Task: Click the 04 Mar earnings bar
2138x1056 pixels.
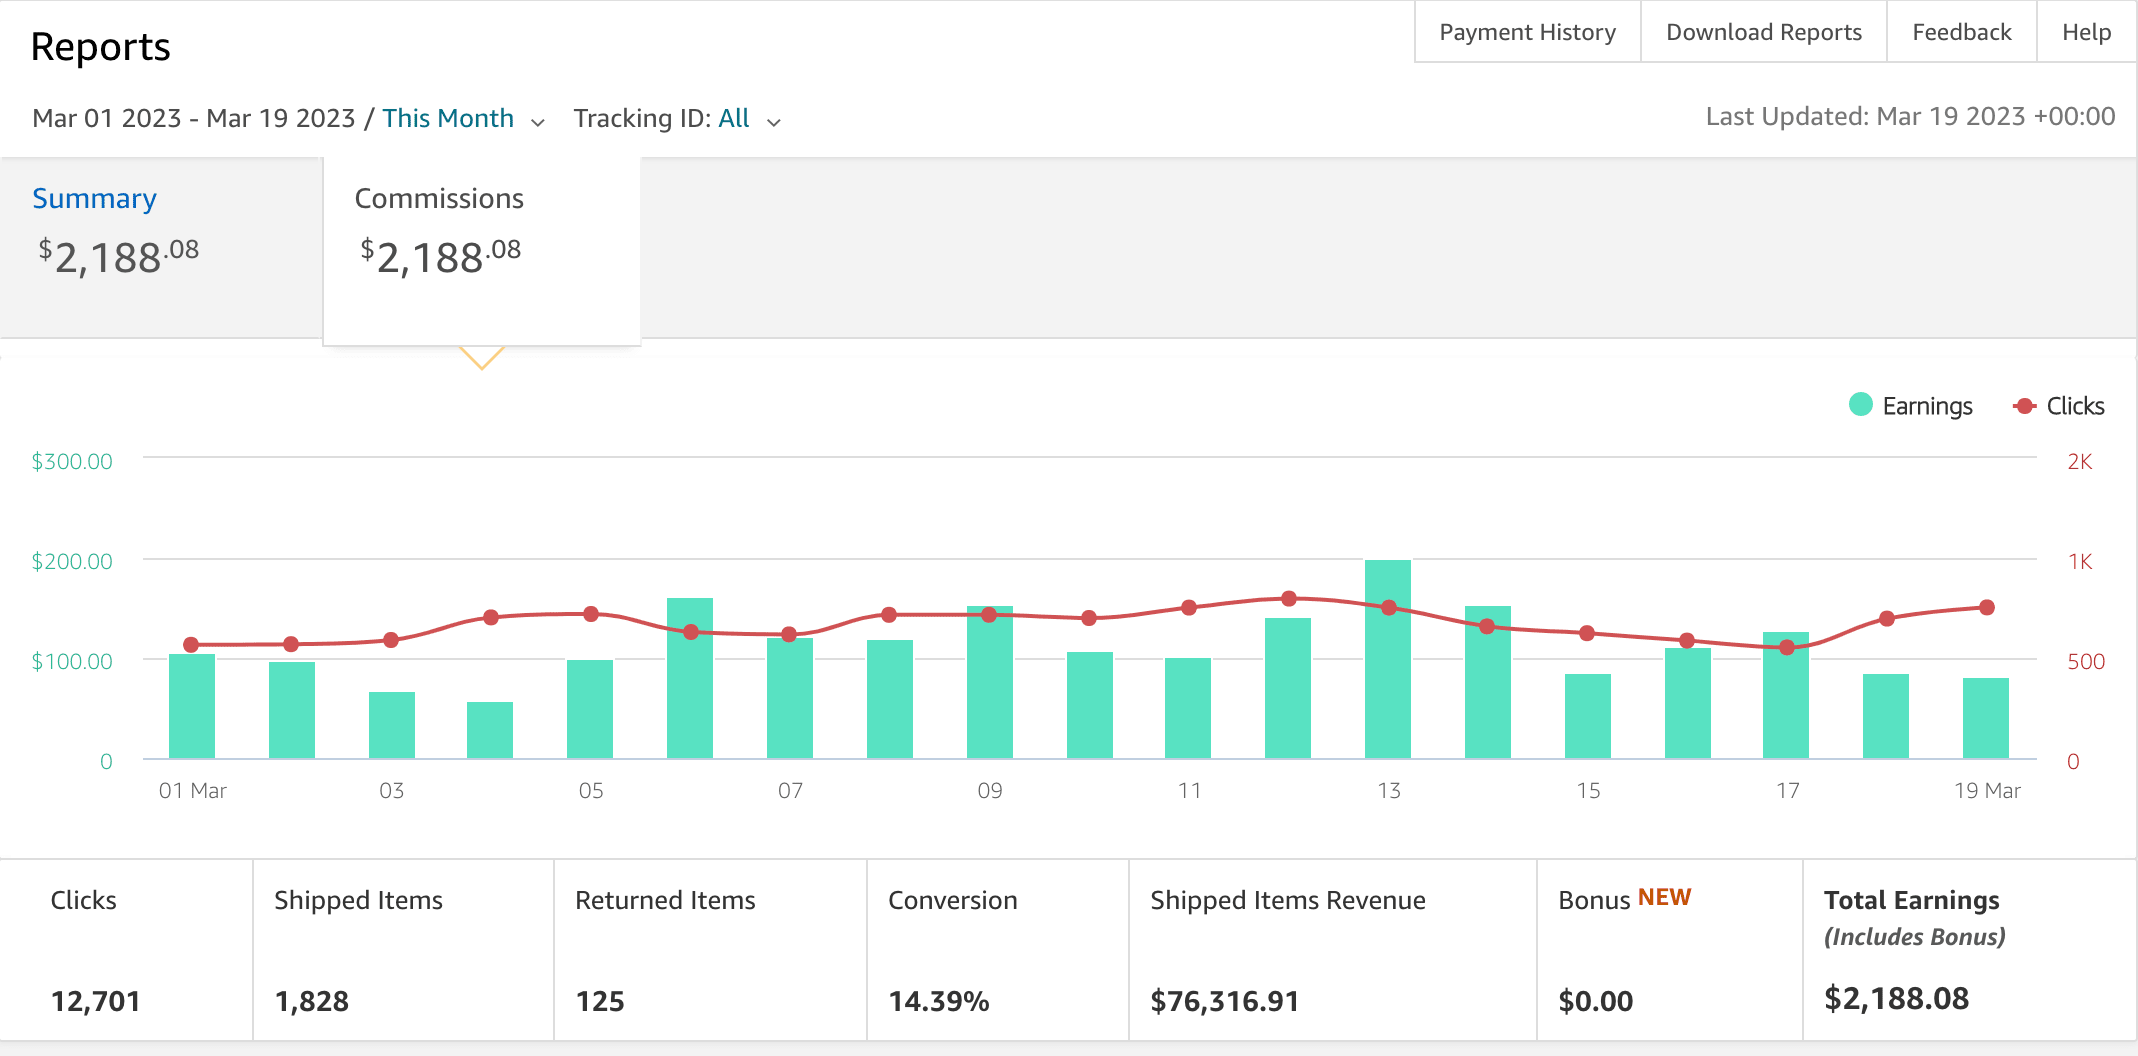Action: [490, 730]
